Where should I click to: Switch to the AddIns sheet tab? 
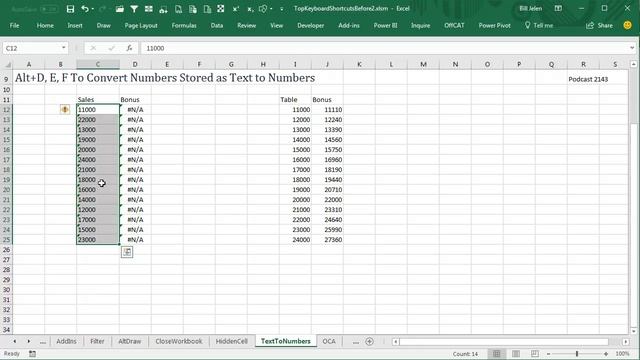point(66,341)
